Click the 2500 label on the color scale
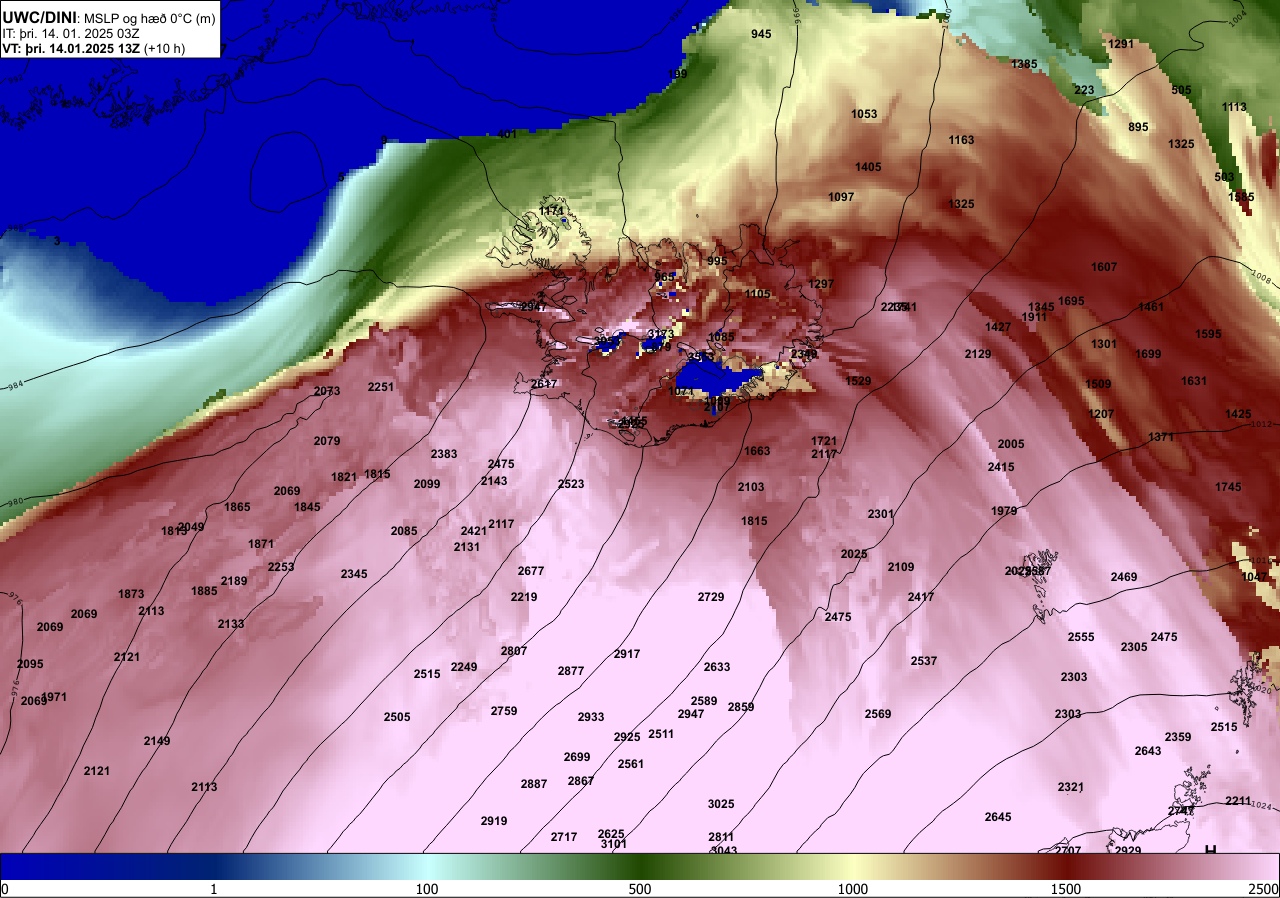This screenshot has width=1280, height=898. pos(1264,889)
